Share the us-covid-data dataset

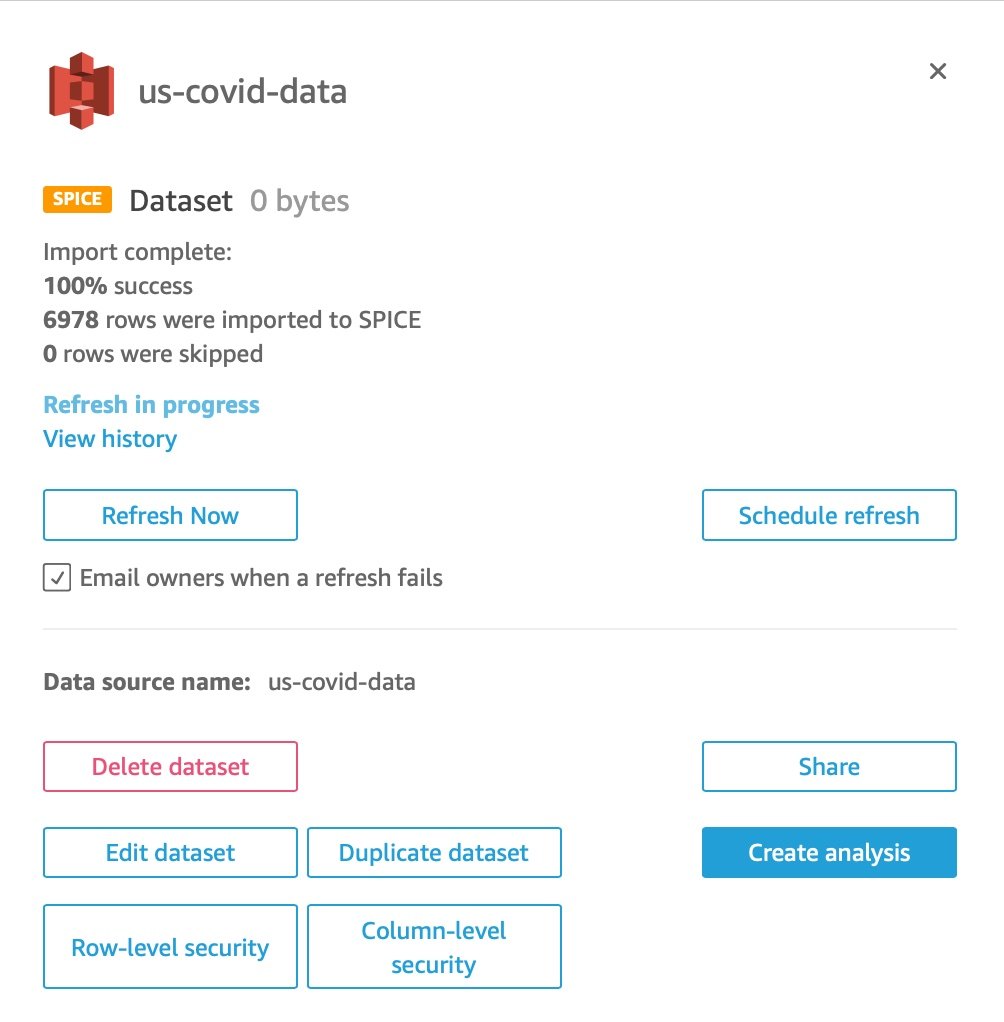click(828, 767)
